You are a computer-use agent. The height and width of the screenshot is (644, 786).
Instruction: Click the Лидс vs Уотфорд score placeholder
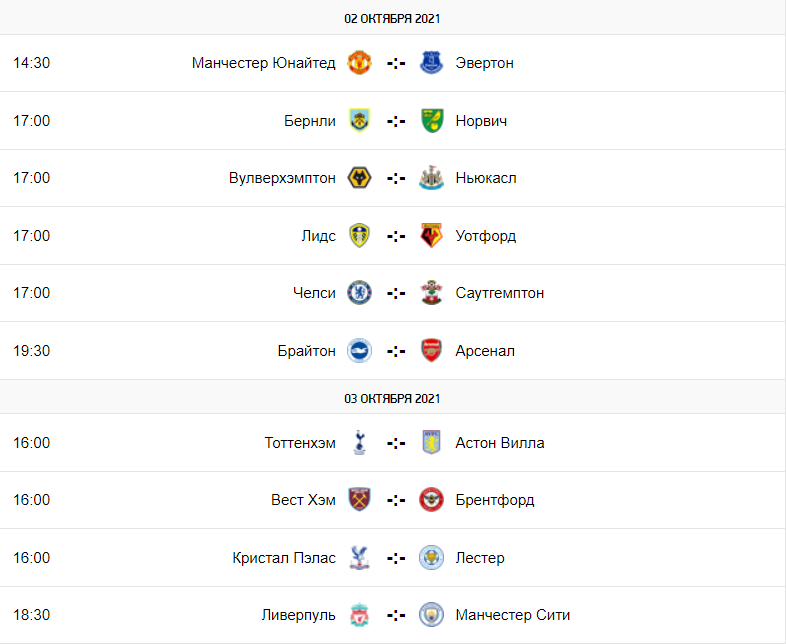tap(396, 236)
